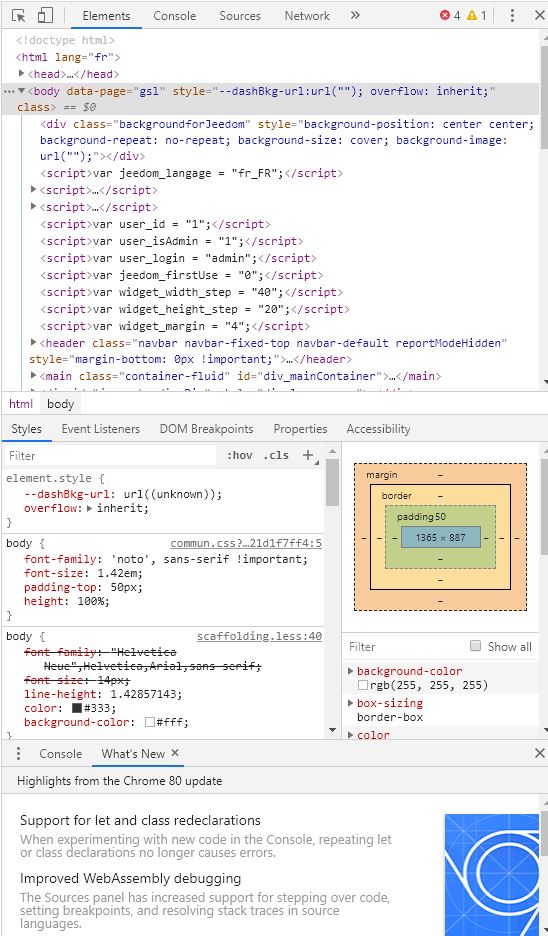Expand computed color property
548x936 pixels.
coord(350,735)
